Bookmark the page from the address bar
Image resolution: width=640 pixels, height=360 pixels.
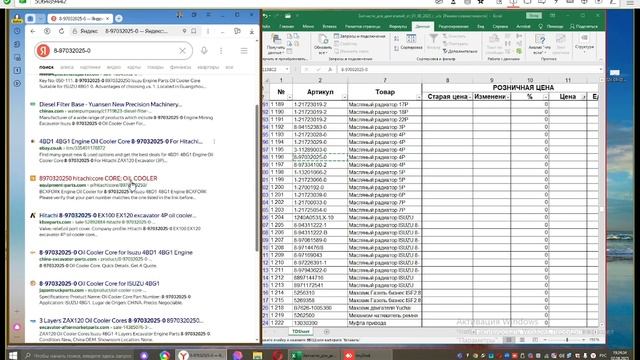point(194,31)
